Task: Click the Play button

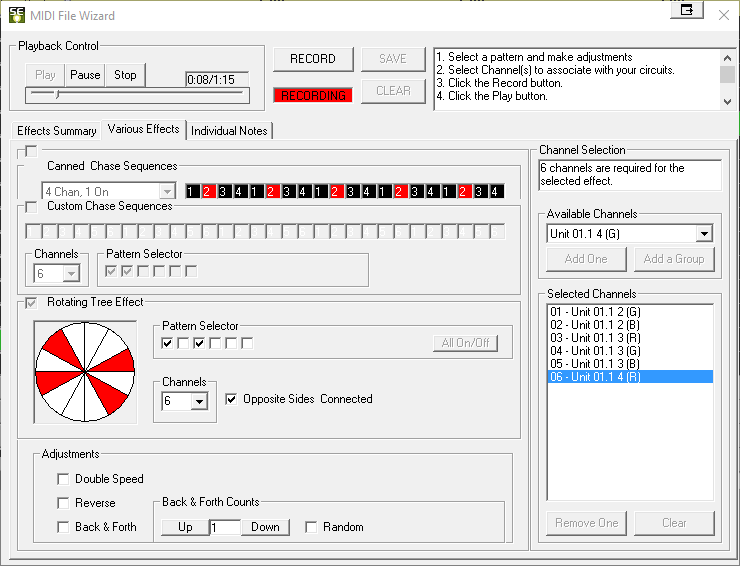Action: click(45, 75)
